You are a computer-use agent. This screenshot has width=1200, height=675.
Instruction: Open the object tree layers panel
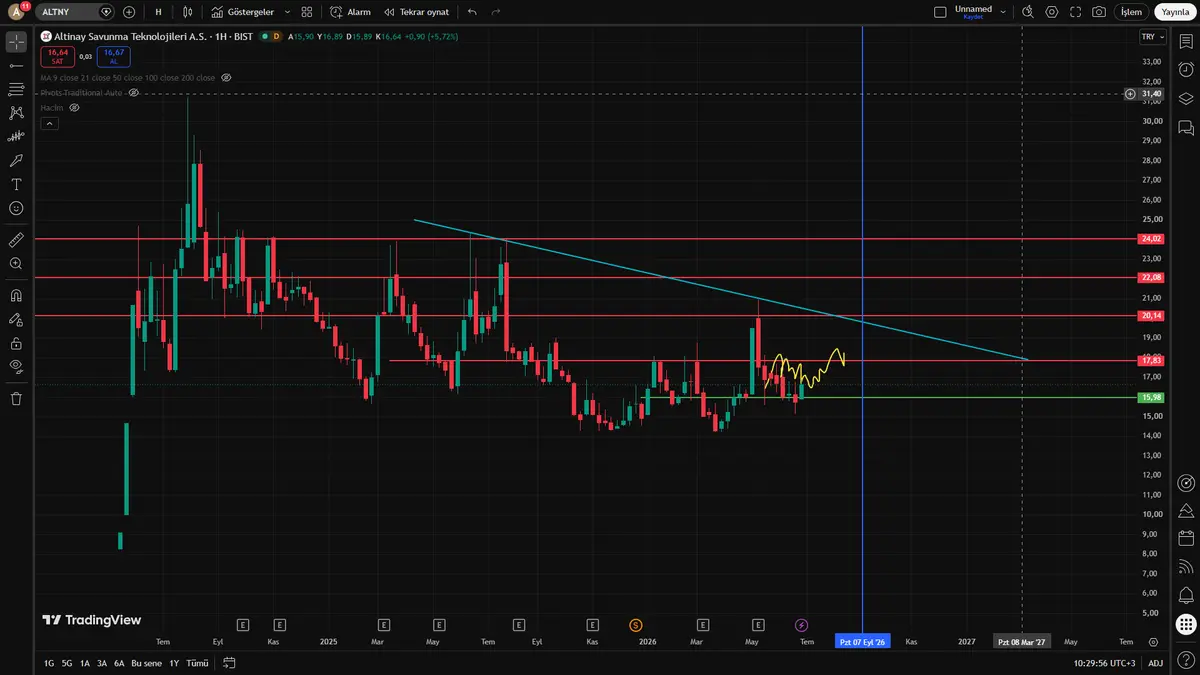coord(1186,99)
